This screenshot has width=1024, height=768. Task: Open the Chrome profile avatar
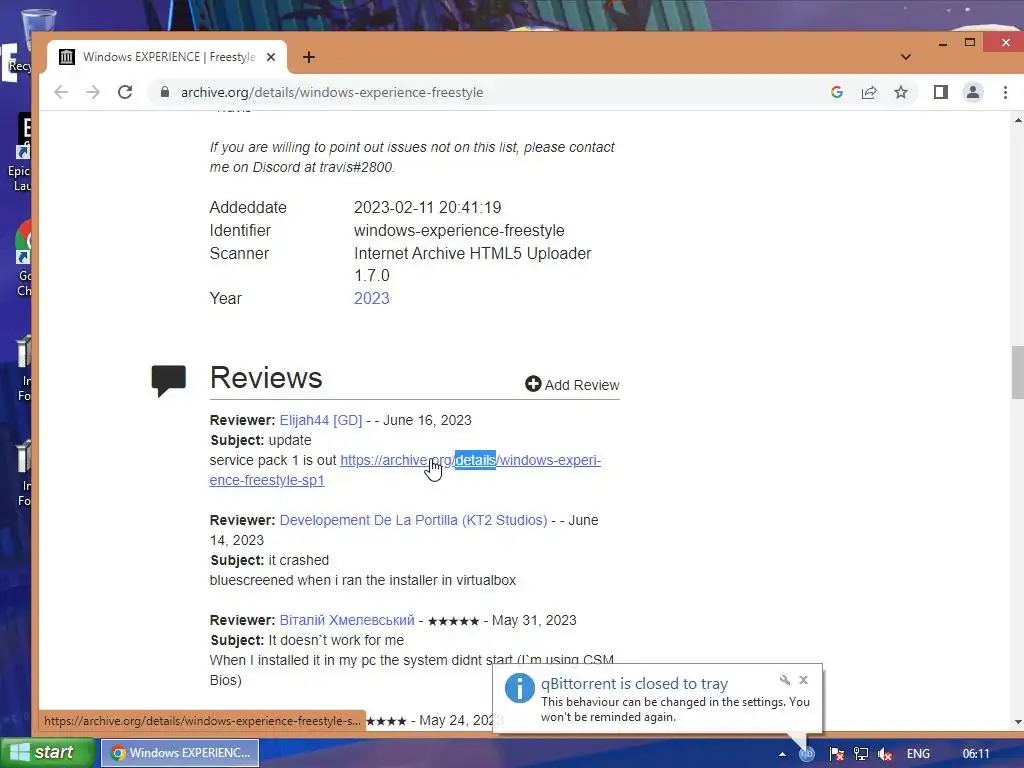(972, 92)
